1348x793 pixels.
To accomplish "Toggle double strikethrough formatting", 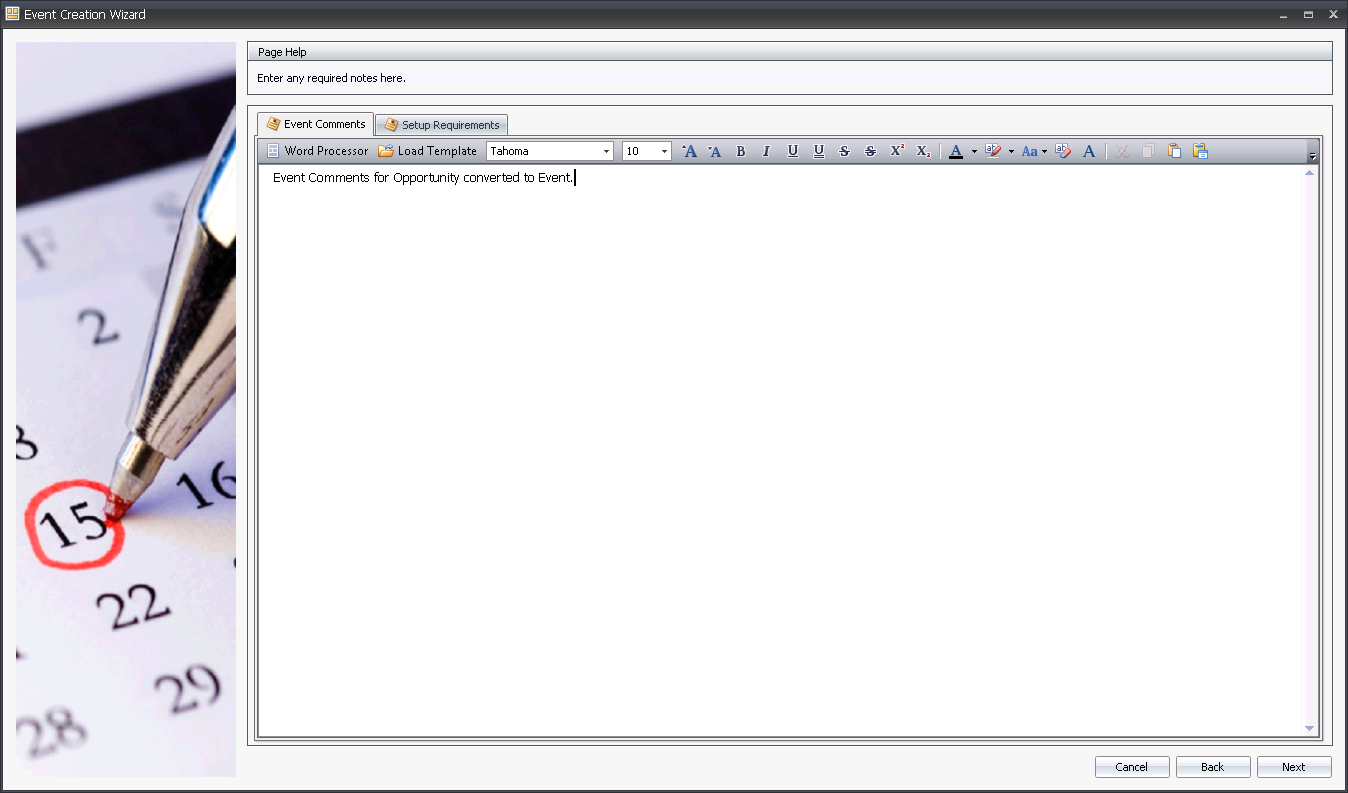I will [870, 151].
